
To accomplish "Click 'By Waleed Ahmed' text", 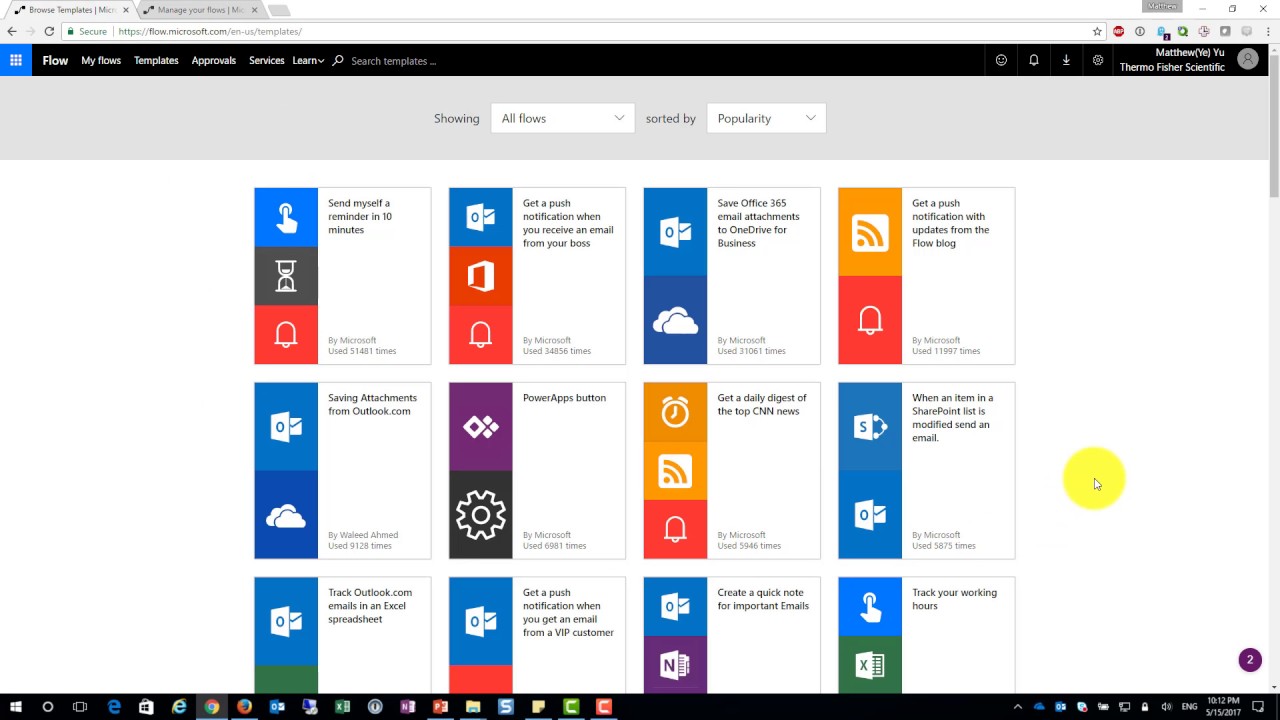I will coord(363,535).
